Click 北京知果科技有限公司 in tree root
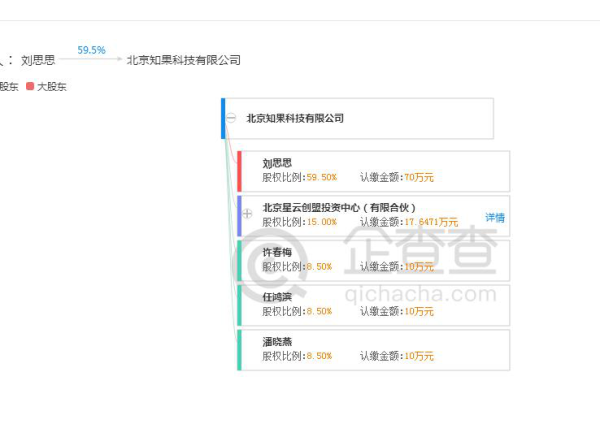The height and width of the screenshot is (437, 600). 295,118
